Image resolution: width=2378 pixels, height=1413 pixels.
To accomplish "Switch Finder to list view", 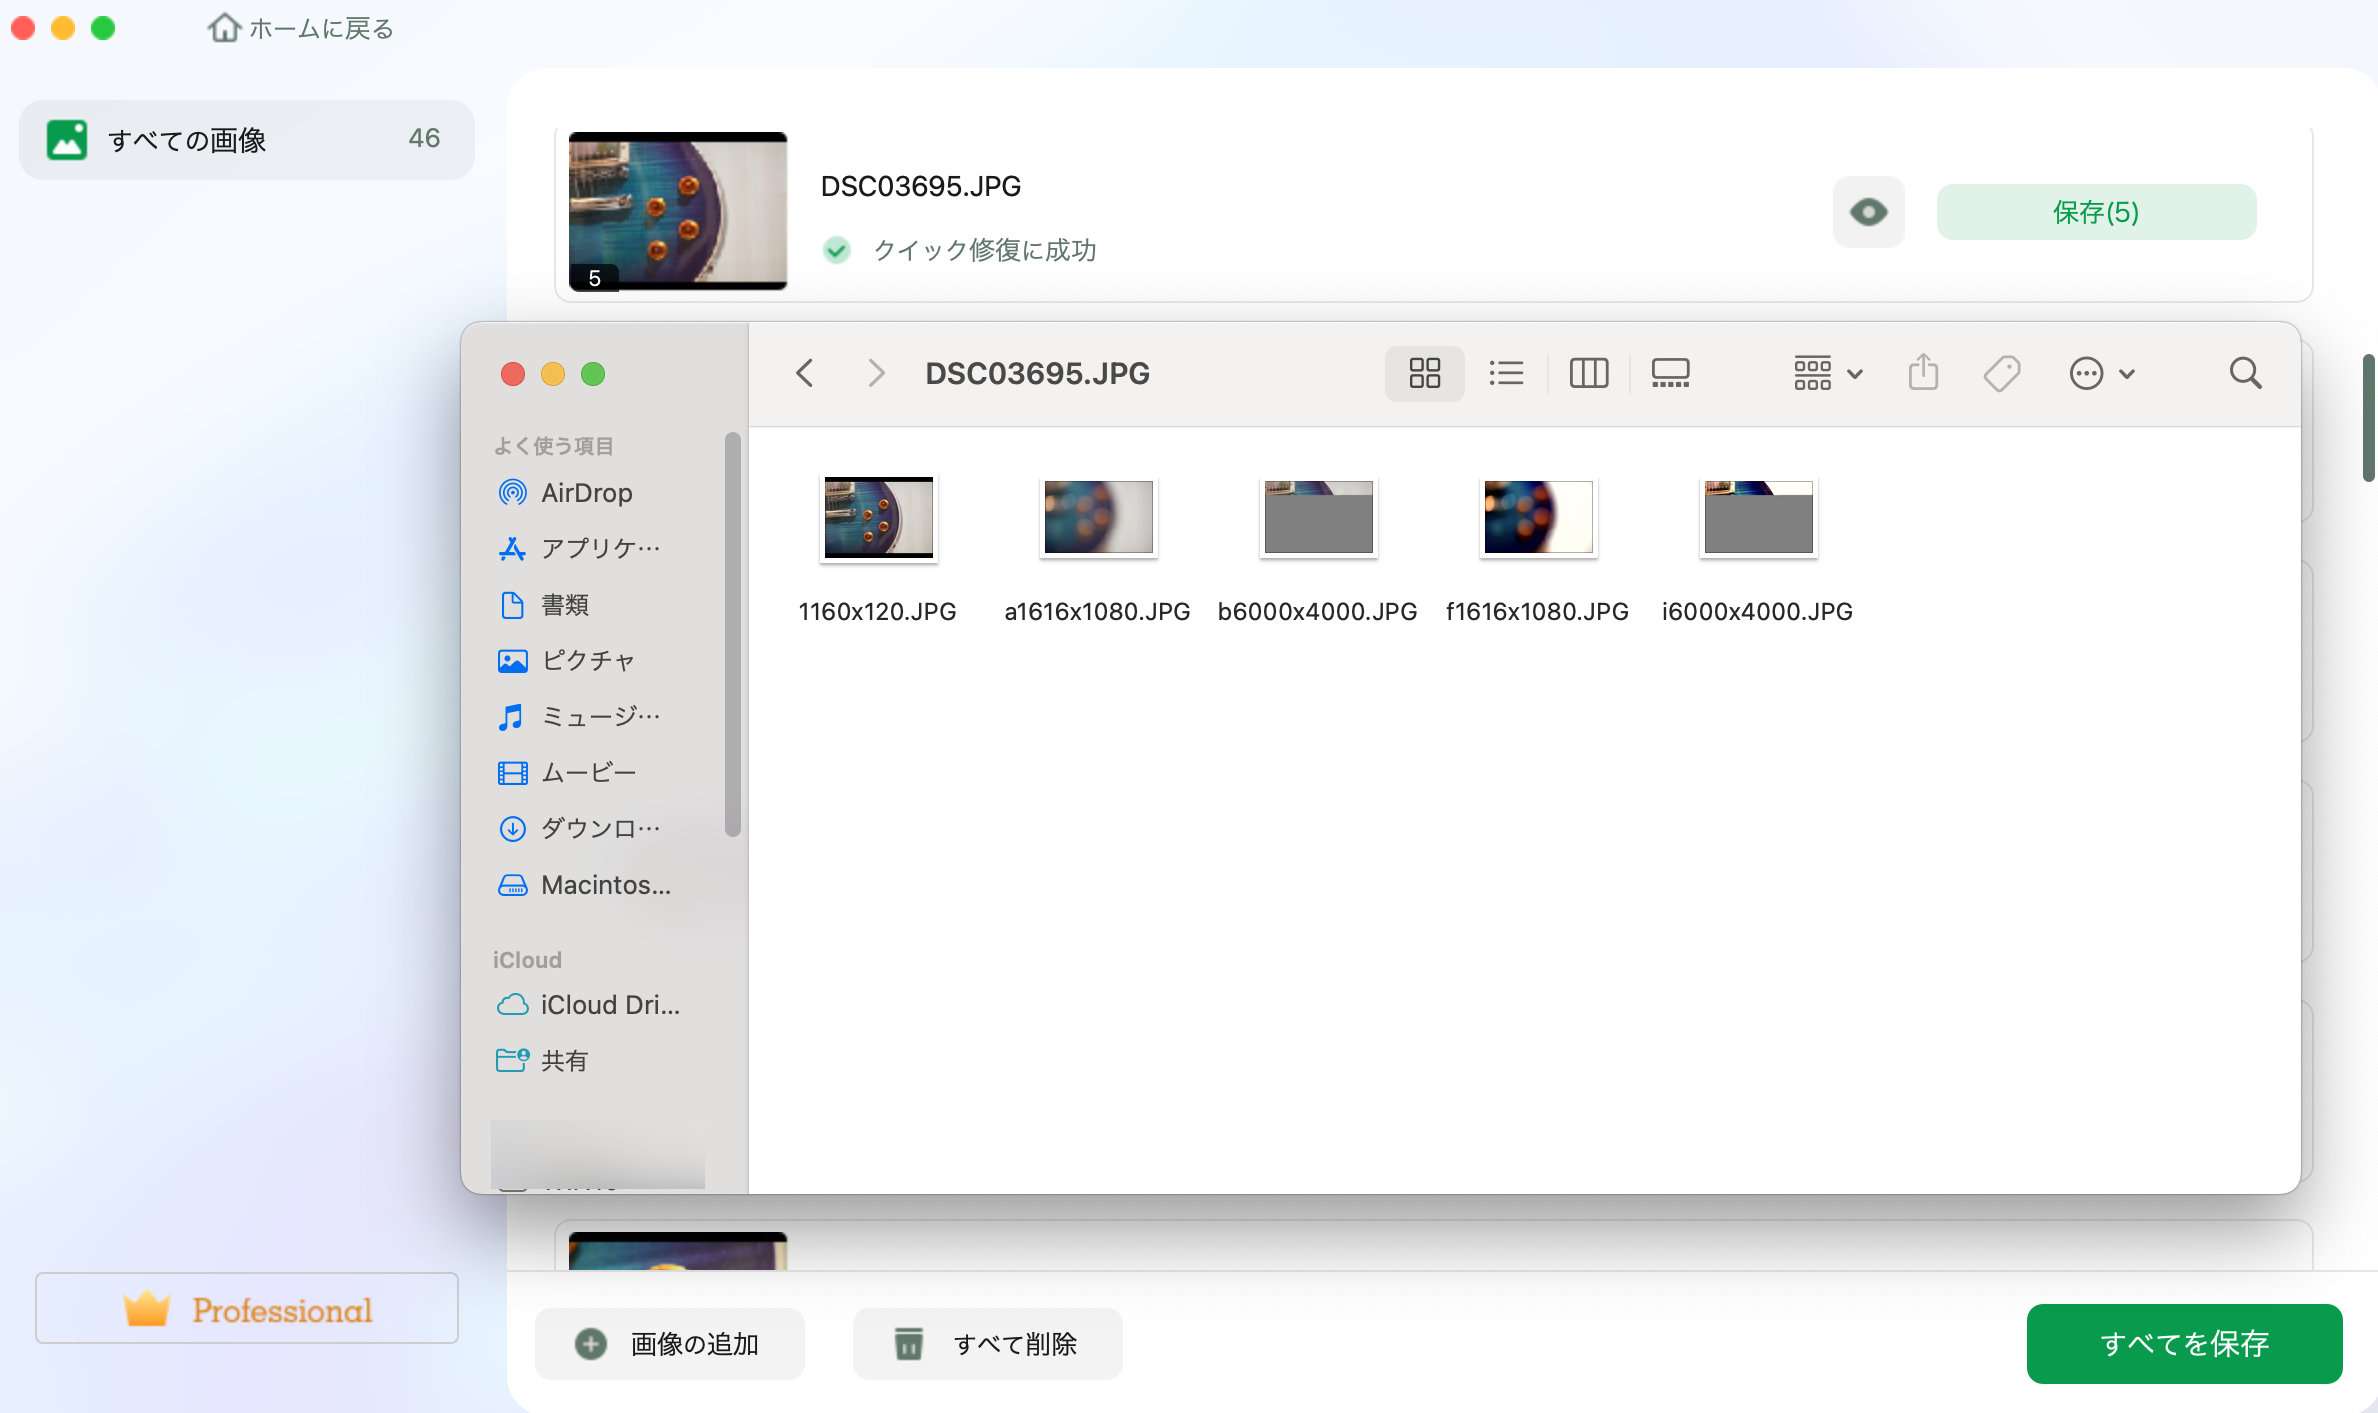I will [1506, 374].
